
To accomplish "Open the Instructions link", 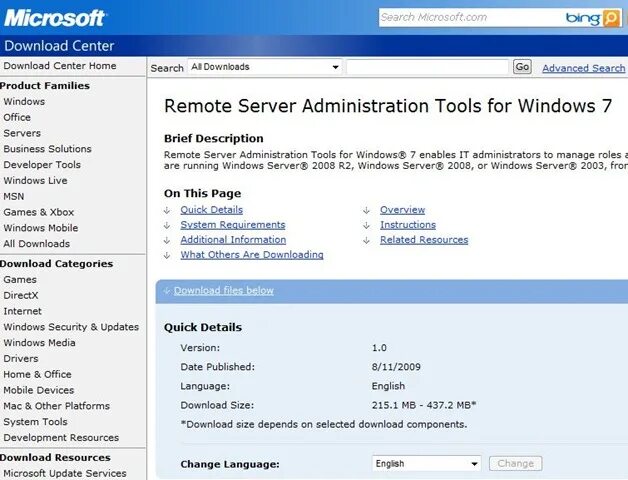I will (x=408, y=225).
